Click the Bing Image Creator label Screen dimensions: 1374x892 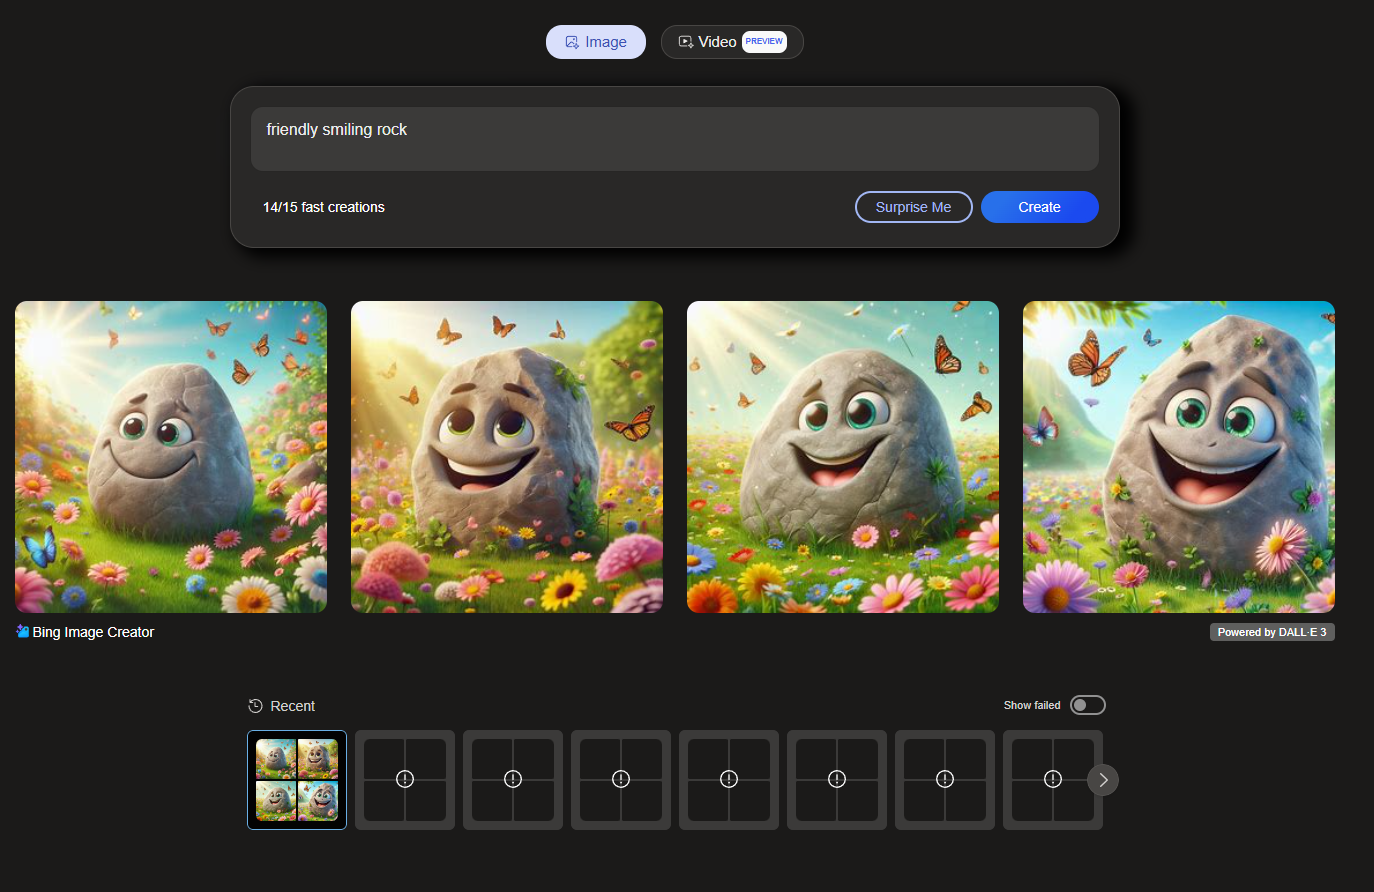[x=93, y=632]
